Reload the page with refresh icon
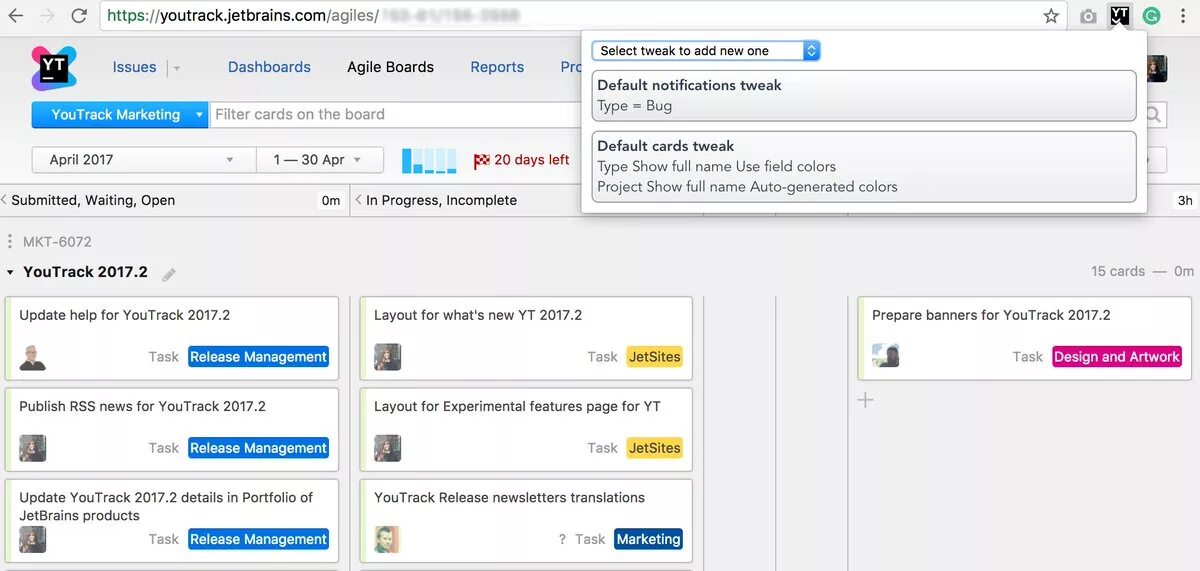Image resolution: width=1200 pixels, height=571 pixels. (x=79, y=16)
